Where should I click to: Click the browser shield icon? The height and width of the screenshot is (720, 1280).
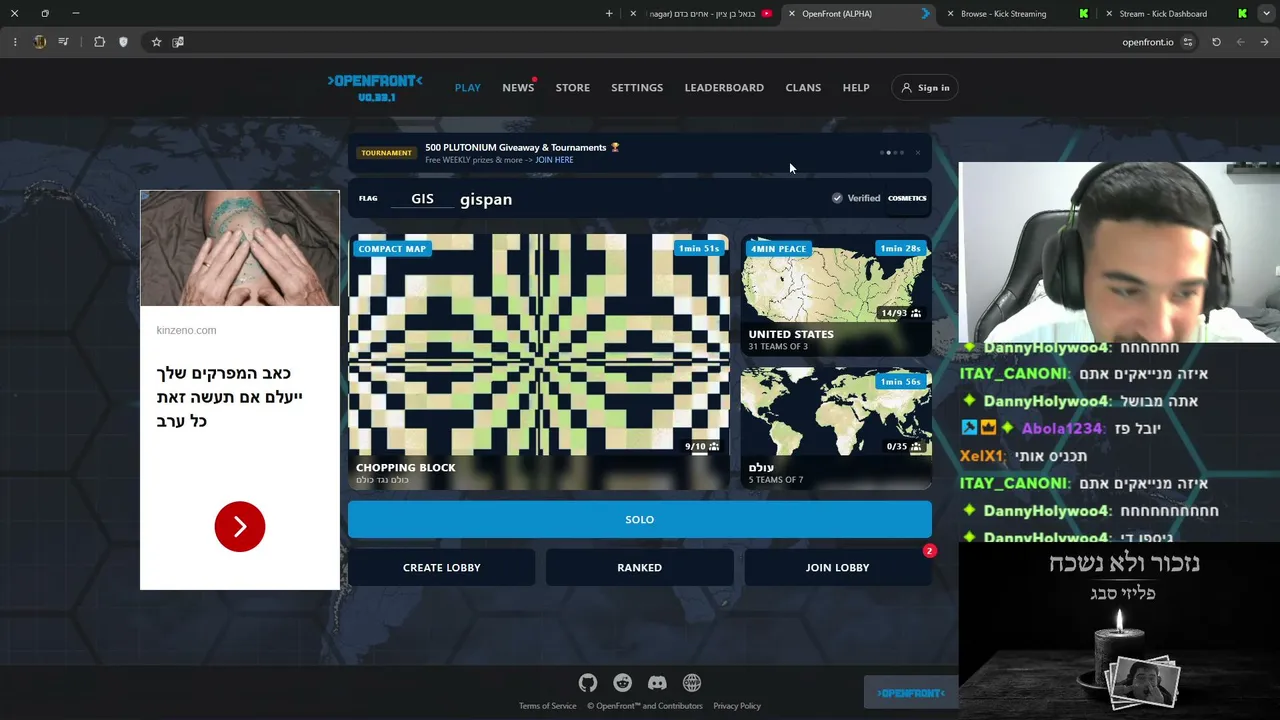123,42
